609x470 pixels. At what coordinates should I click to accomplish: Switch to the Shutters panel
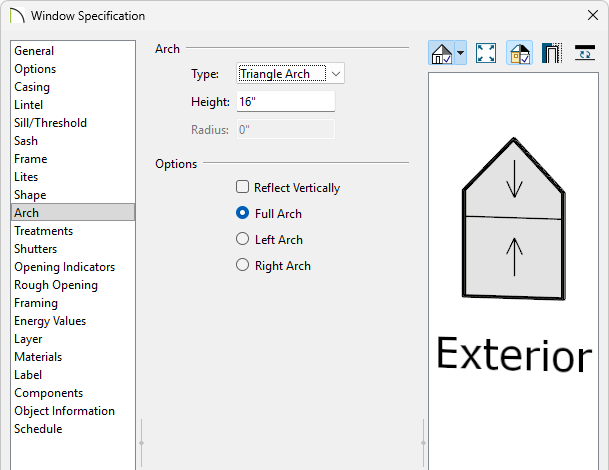tap(73, 249)
